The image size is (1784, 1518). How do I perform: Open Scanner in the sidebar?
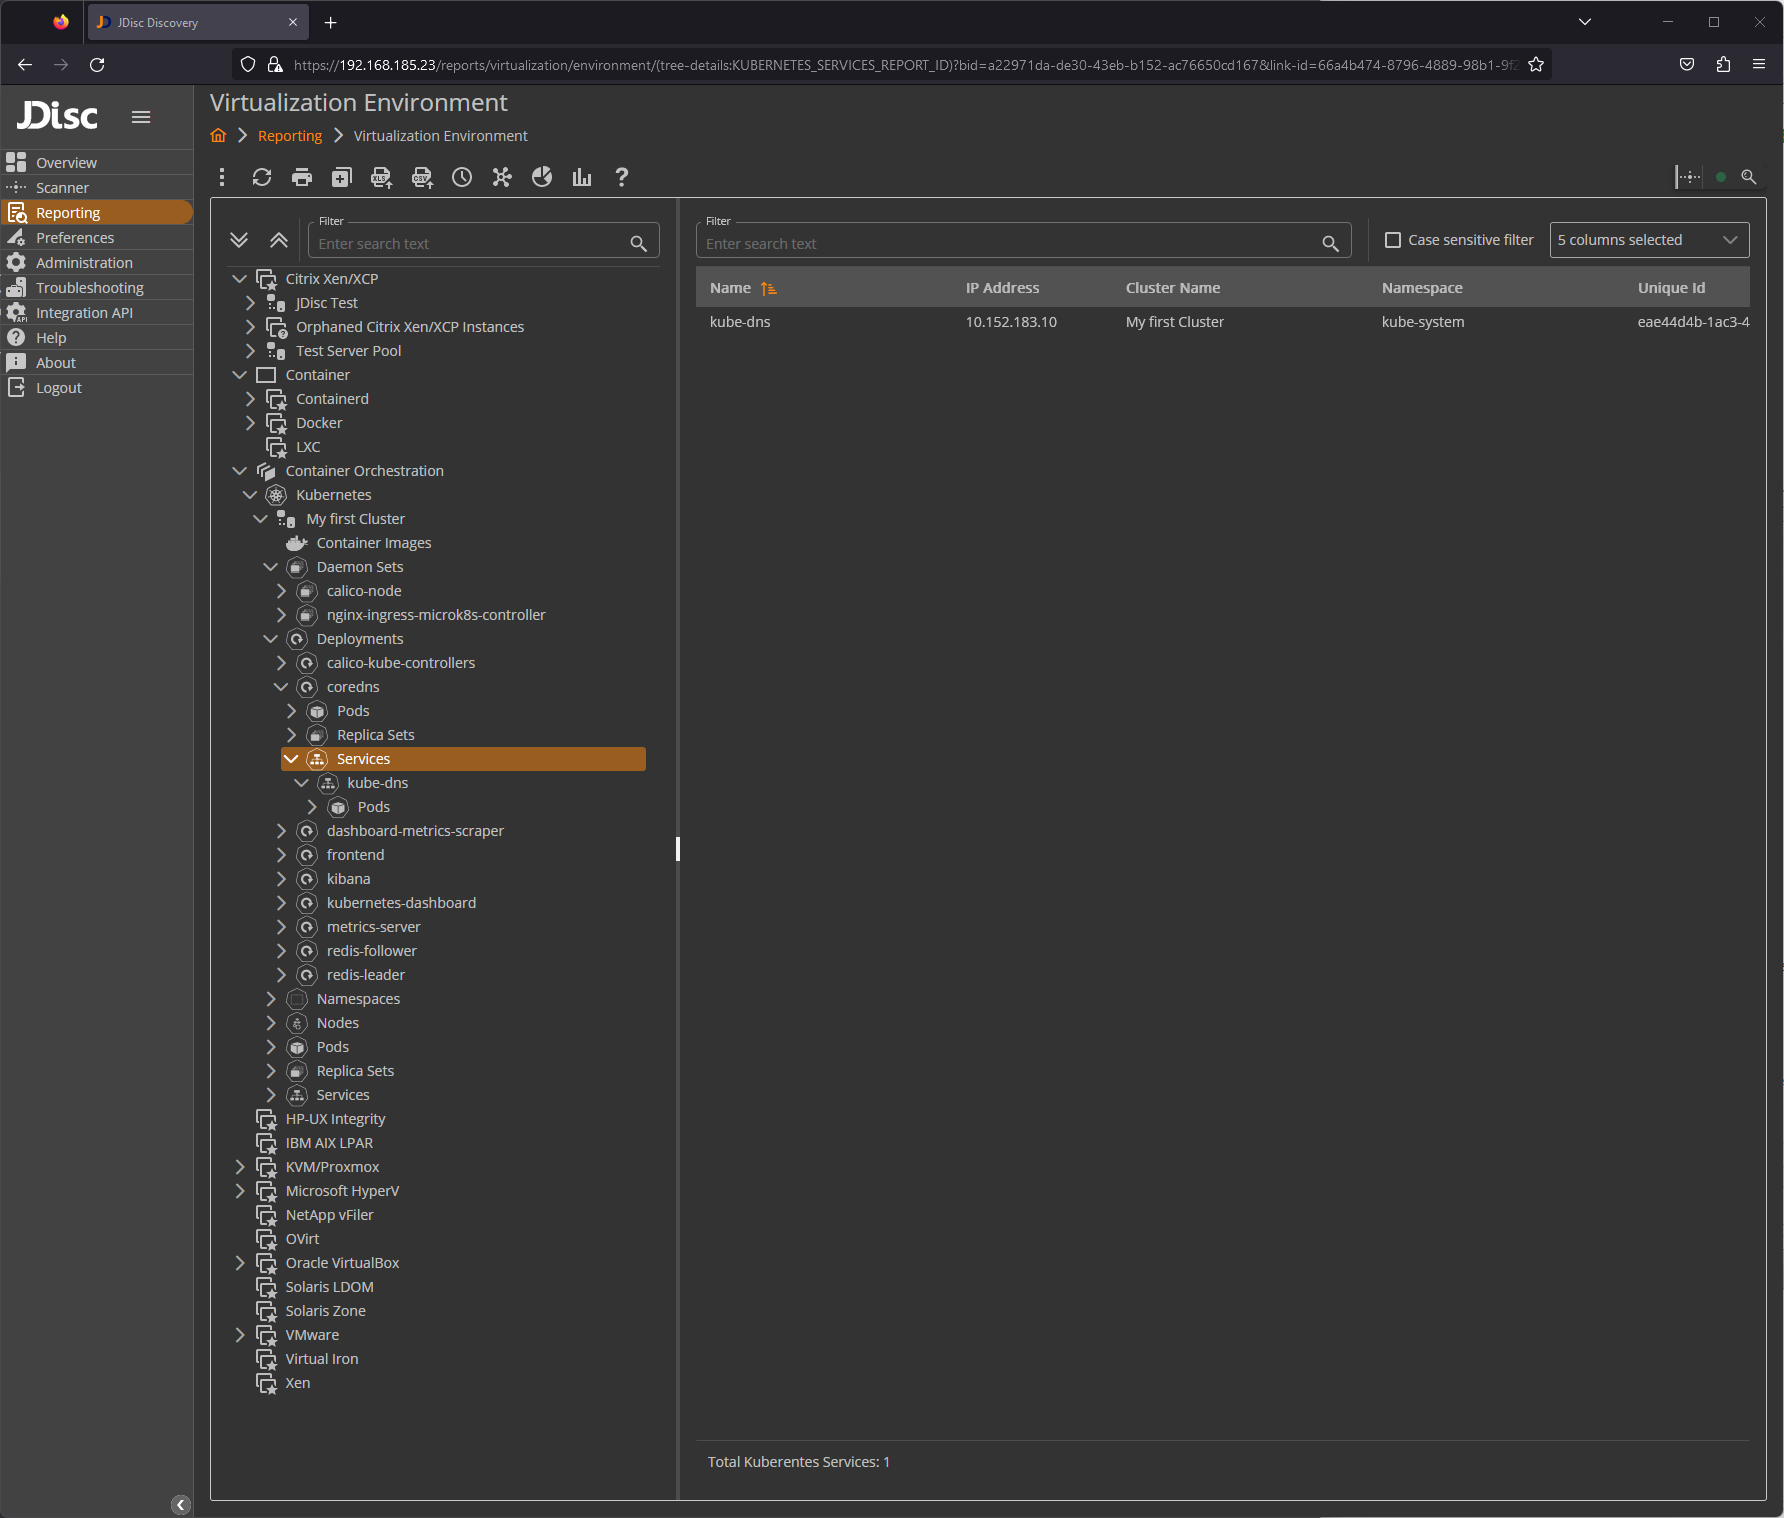[97, 187]
